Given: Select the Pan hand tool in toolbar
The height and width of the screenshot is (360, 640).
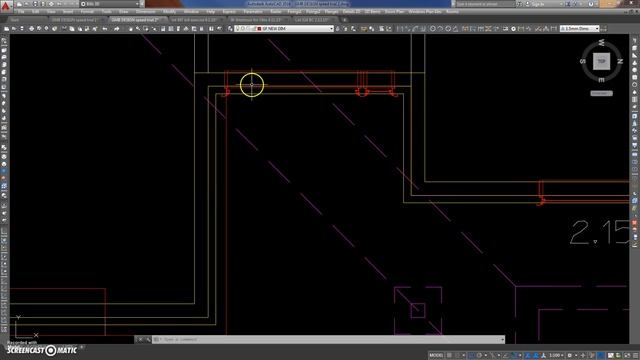Looking at the screenshot, I should point(131,29).
